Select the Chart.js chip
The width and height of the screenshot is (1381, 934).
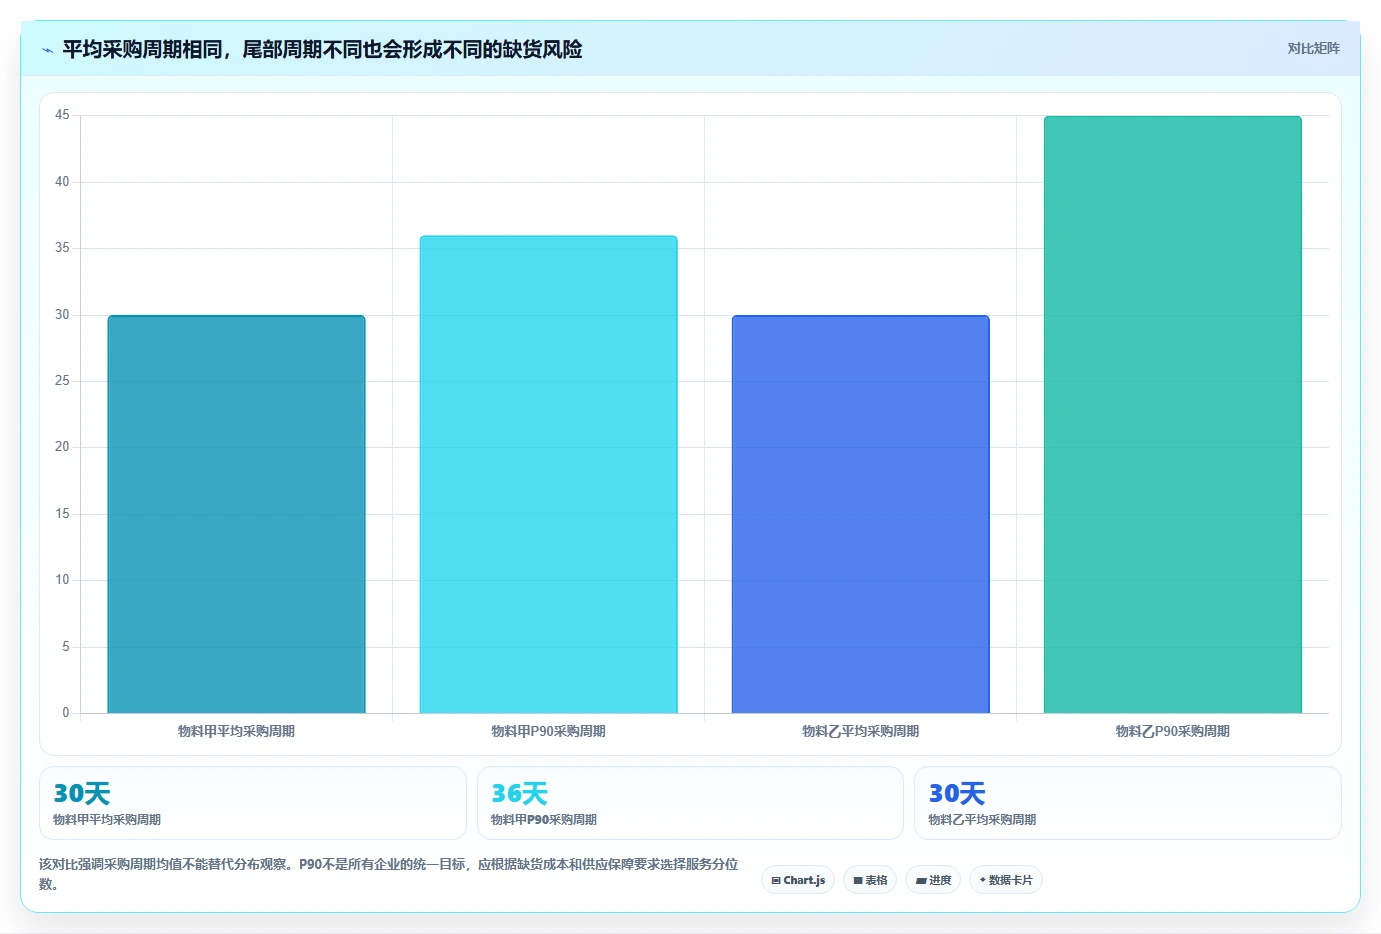[798, 880]
